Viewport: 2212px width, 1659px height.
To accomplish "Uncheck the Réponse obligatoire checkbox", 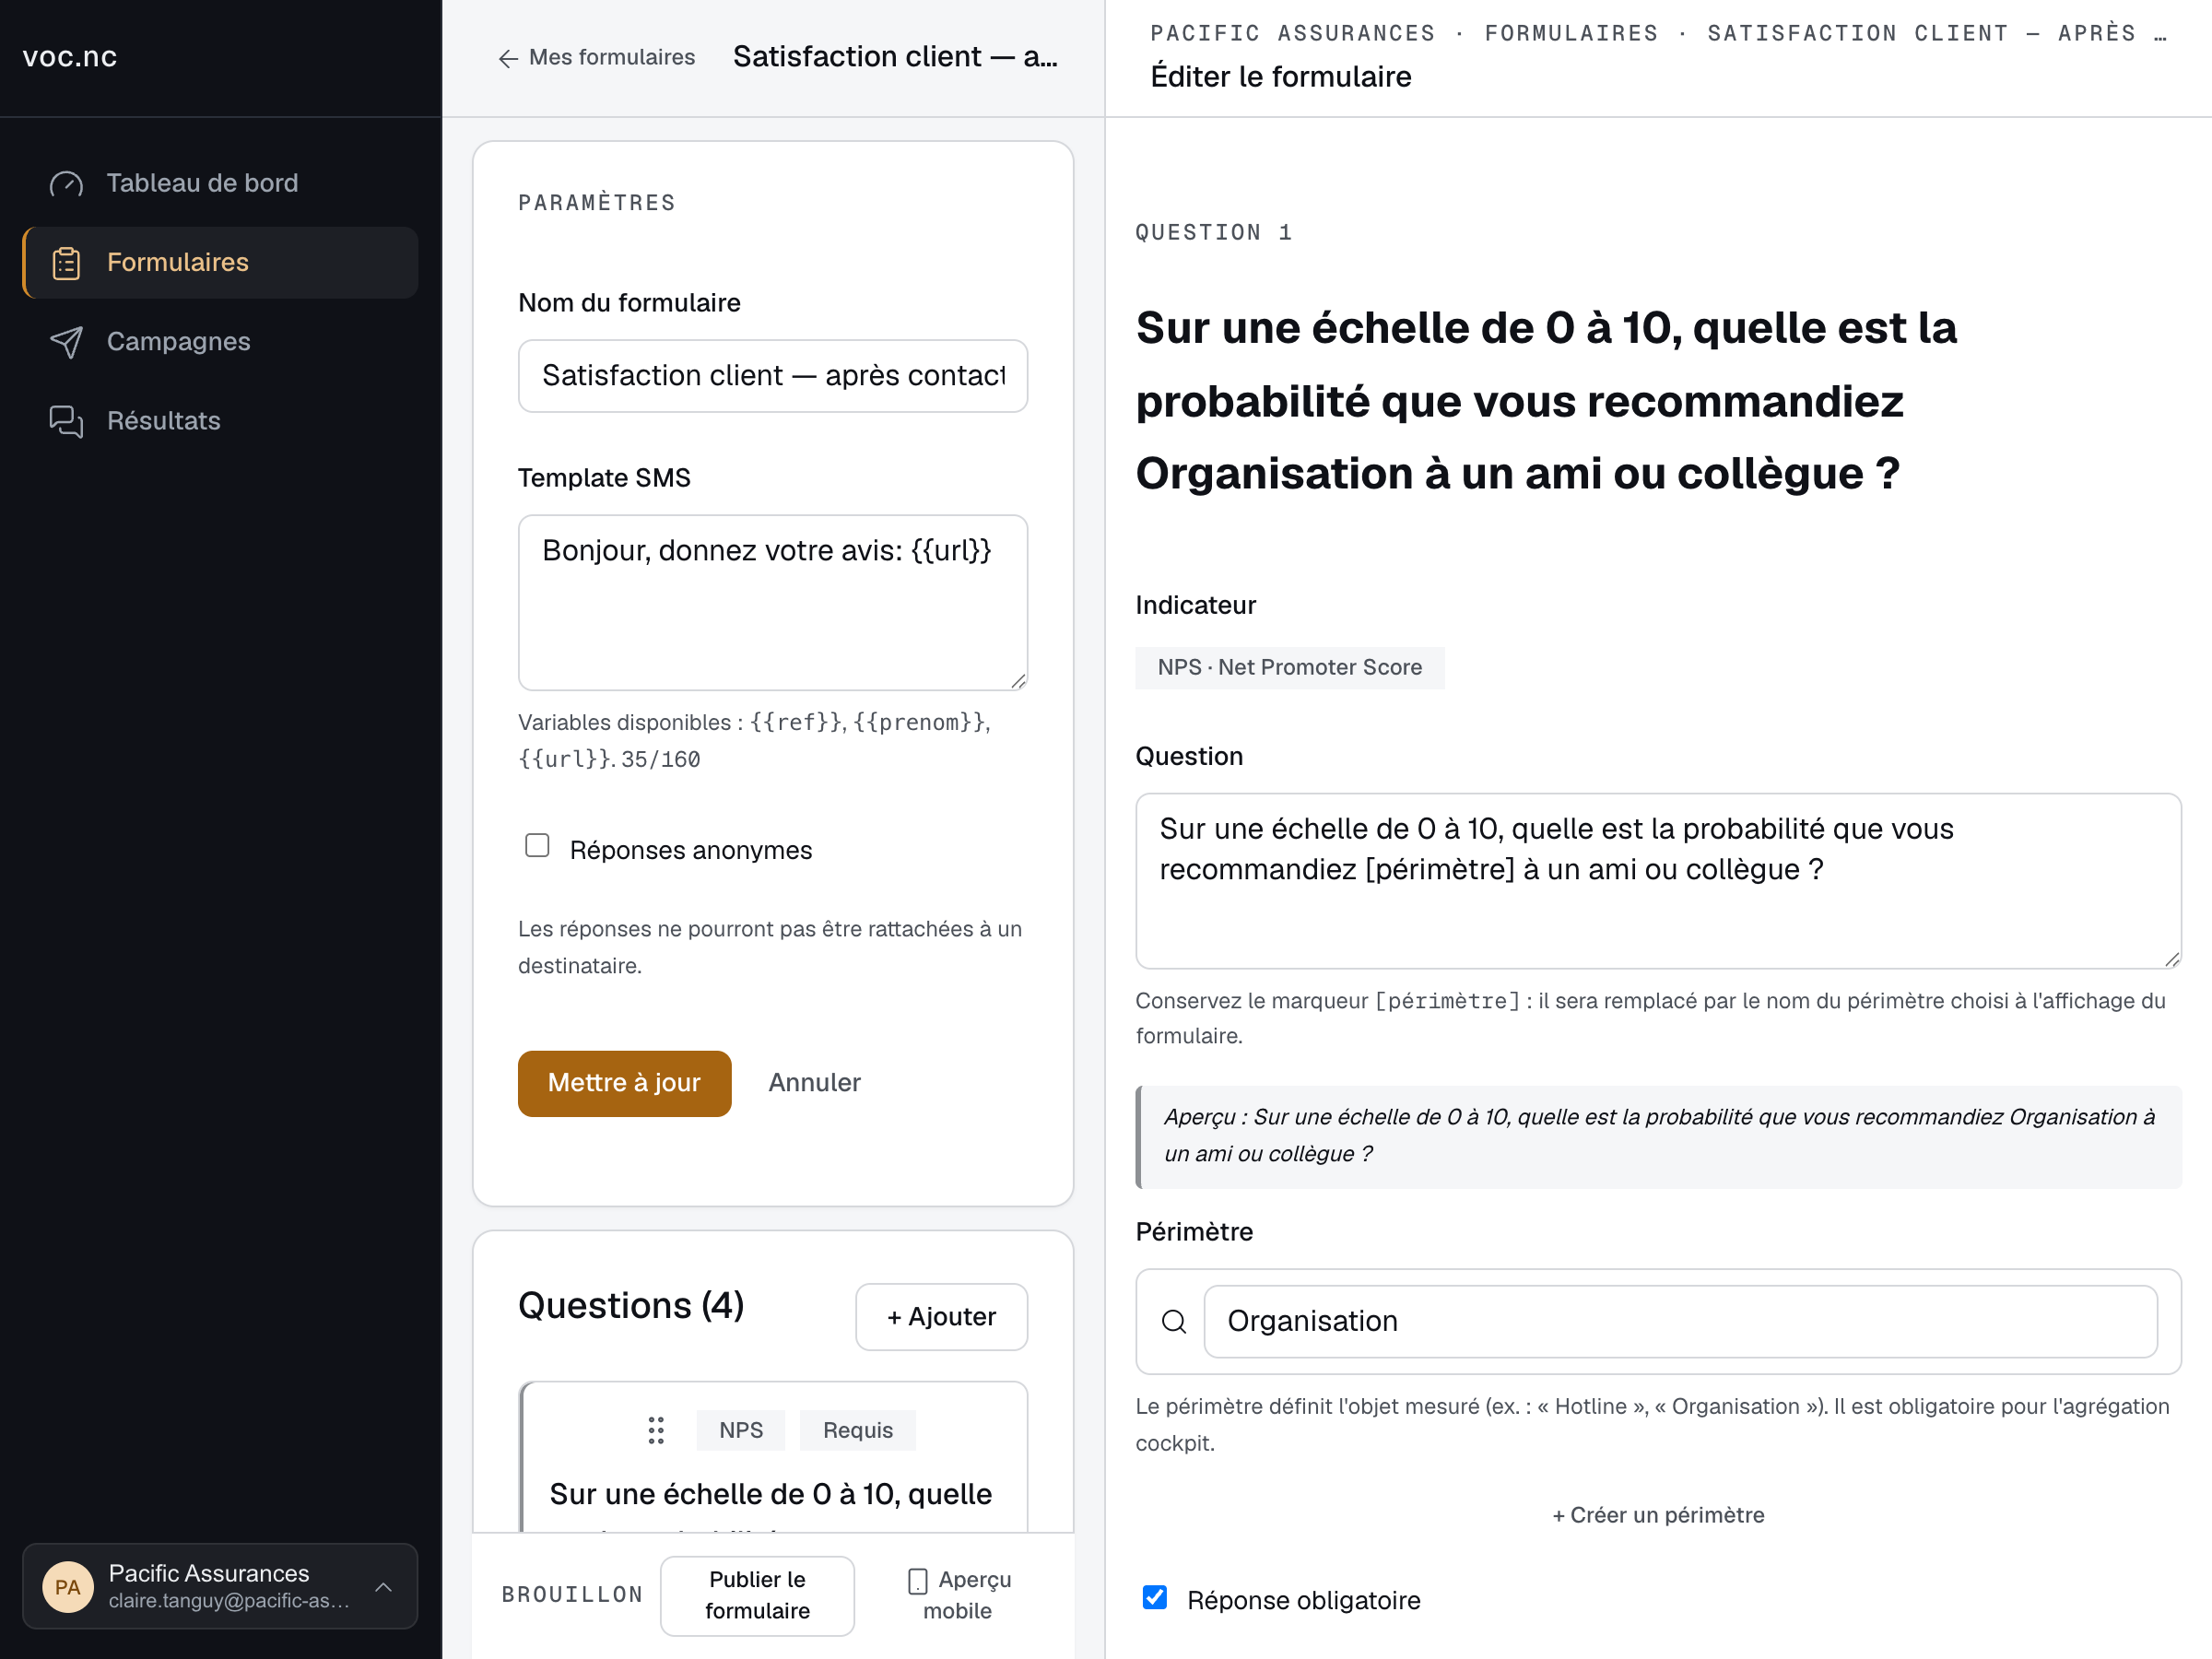I will click(1155, 1597).
